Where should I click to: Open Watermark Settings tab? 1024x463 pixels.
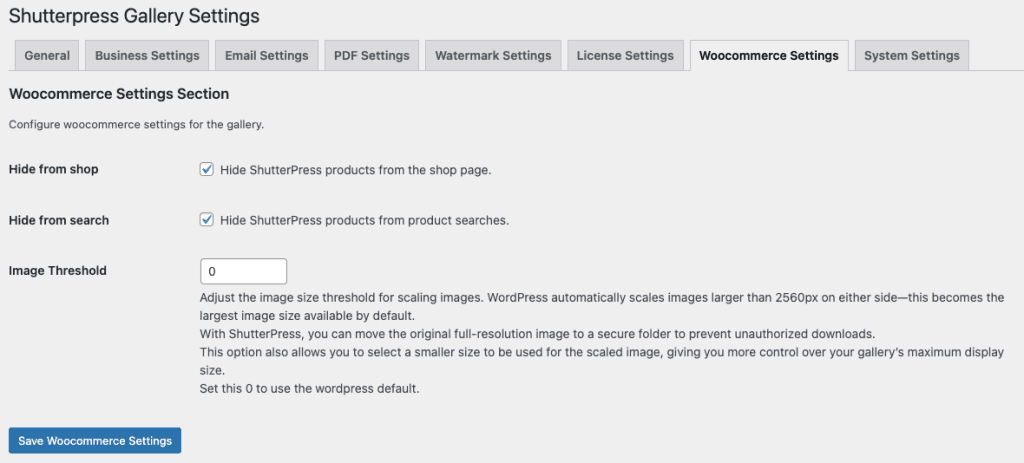[493, 56]
